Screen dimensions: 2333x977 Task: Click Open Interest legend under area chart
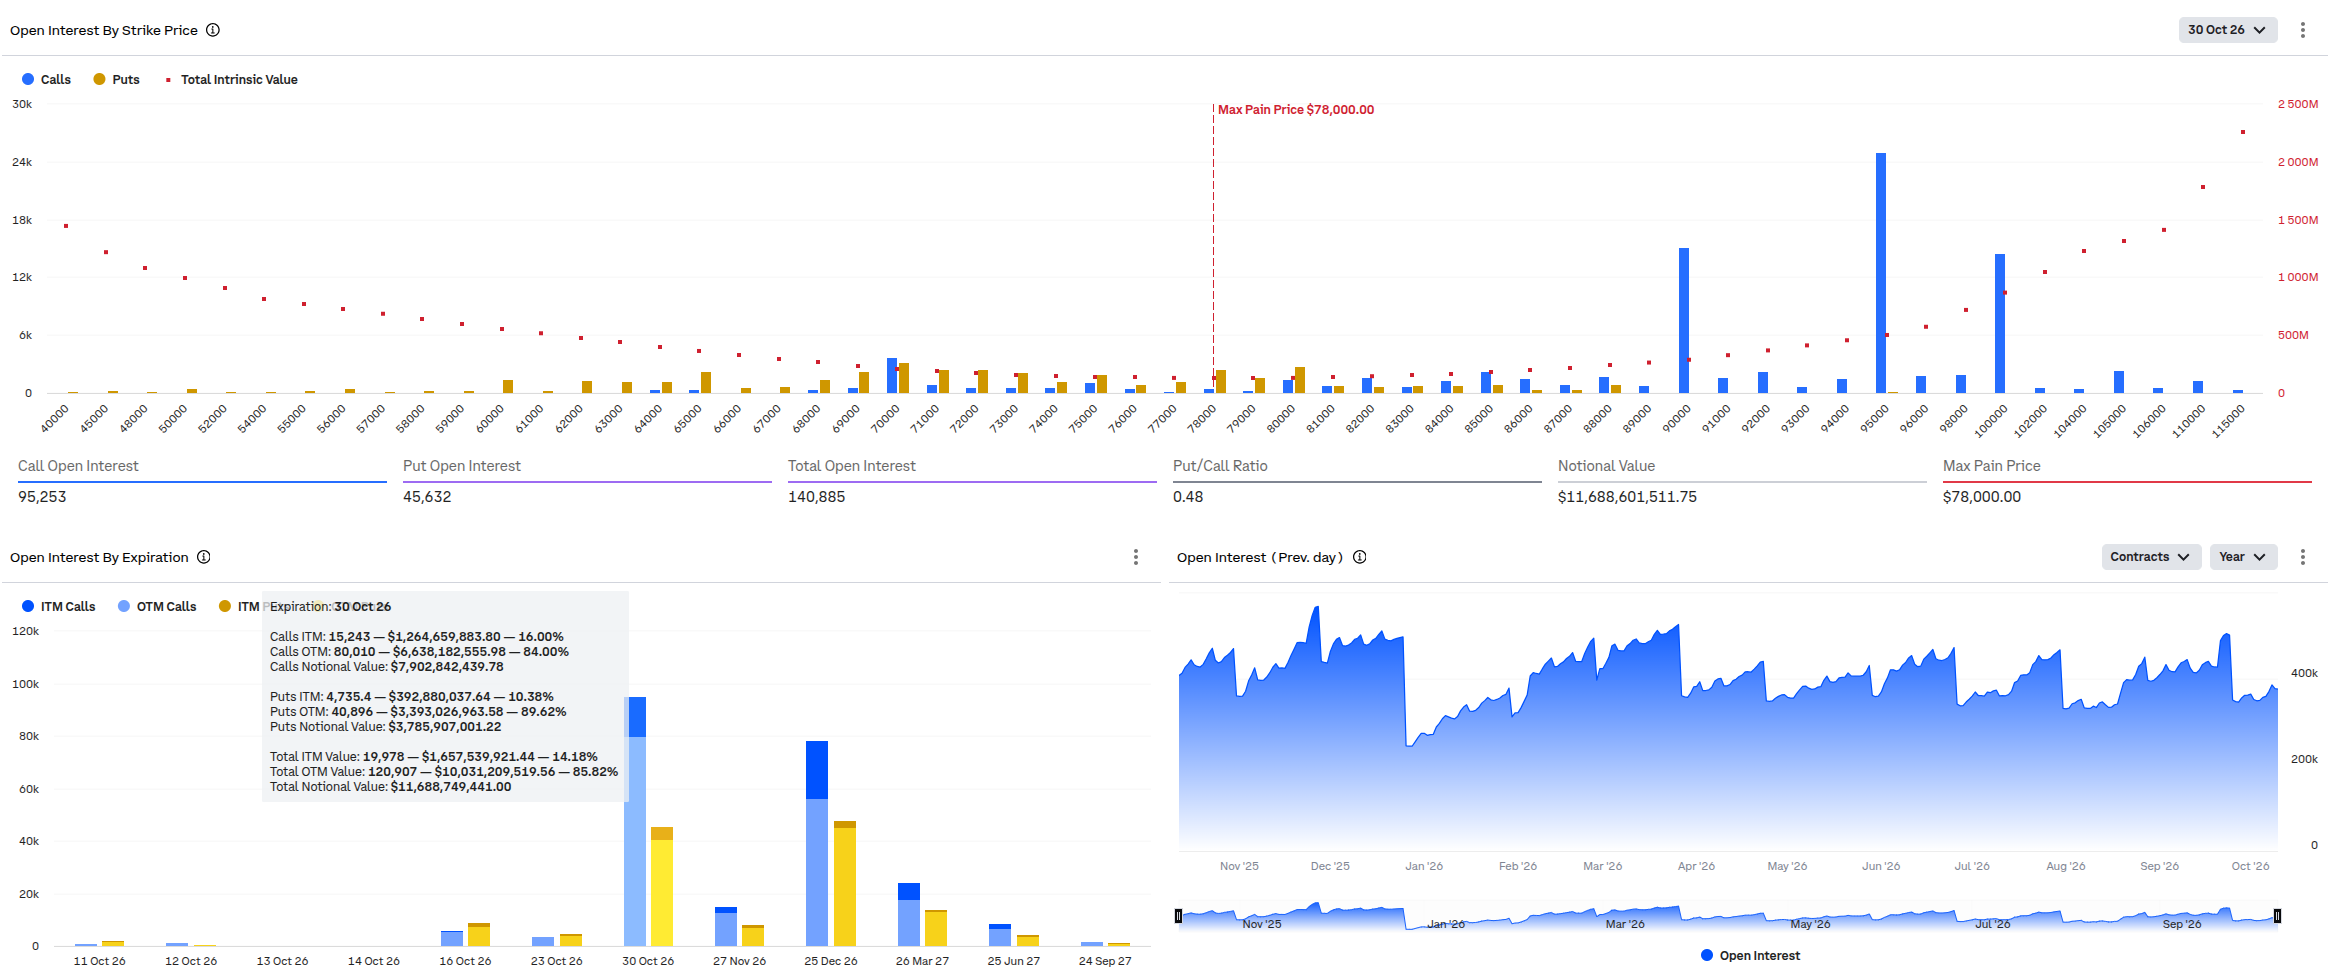tap(1750, 956)
